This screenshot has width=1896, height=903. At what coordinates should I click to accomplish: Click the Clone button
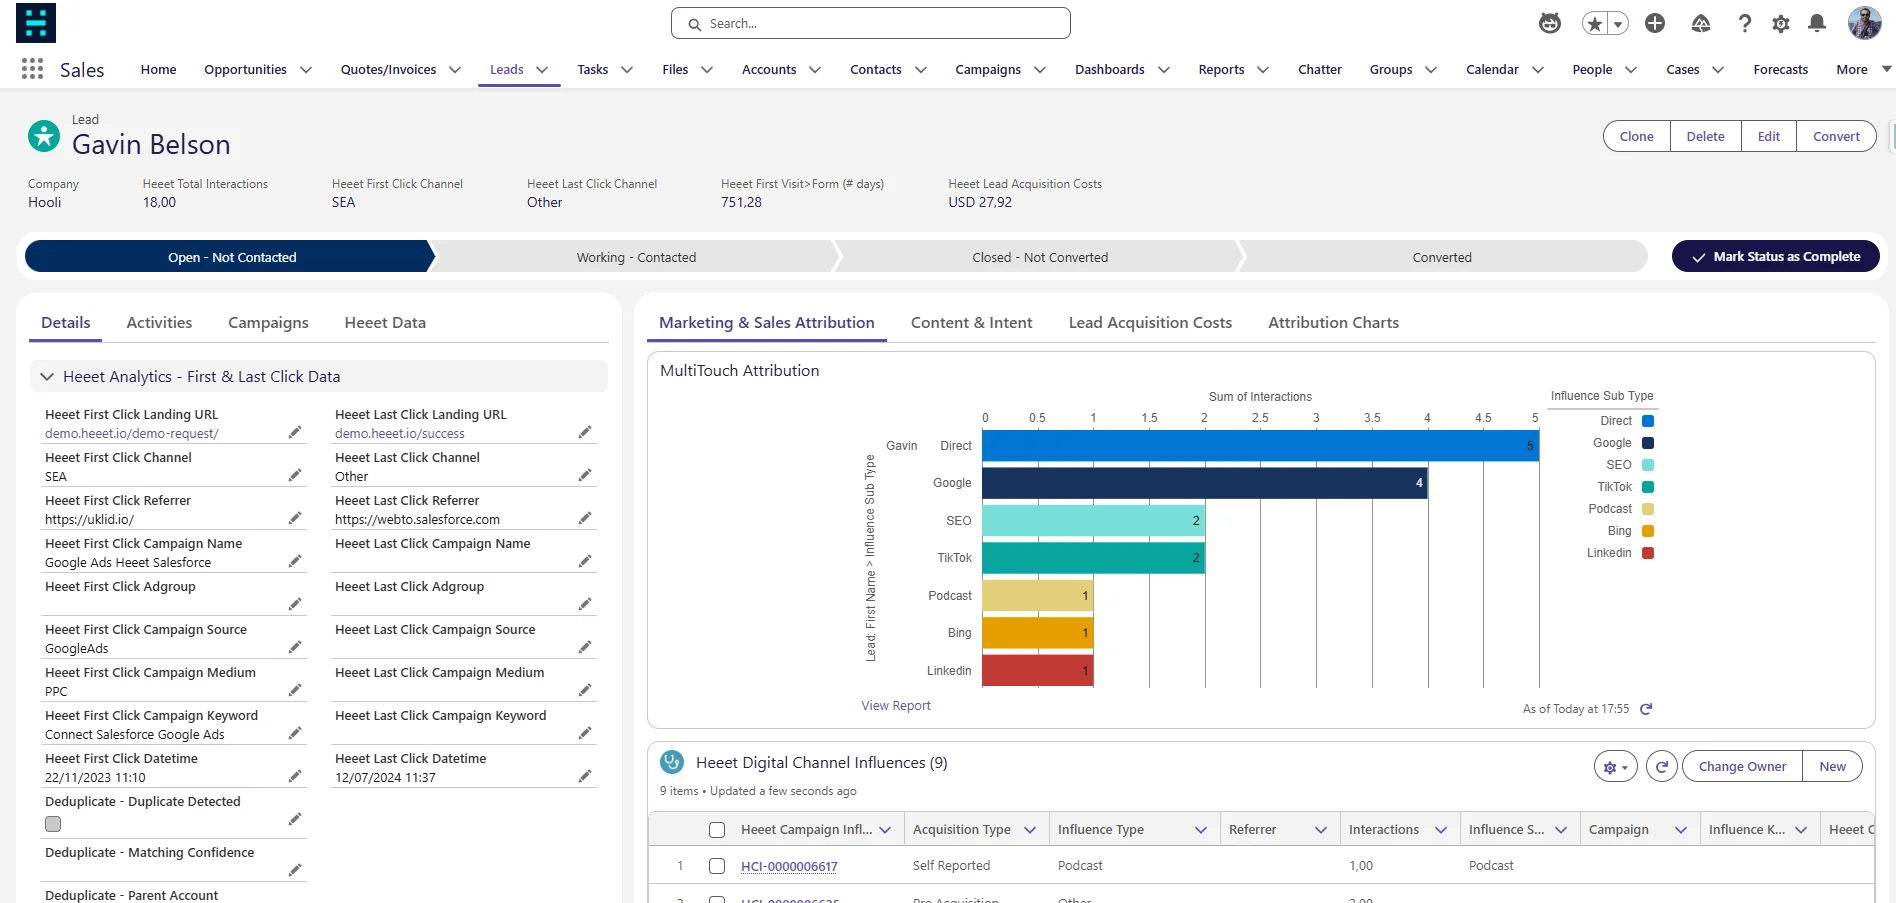pos(1636,136)
